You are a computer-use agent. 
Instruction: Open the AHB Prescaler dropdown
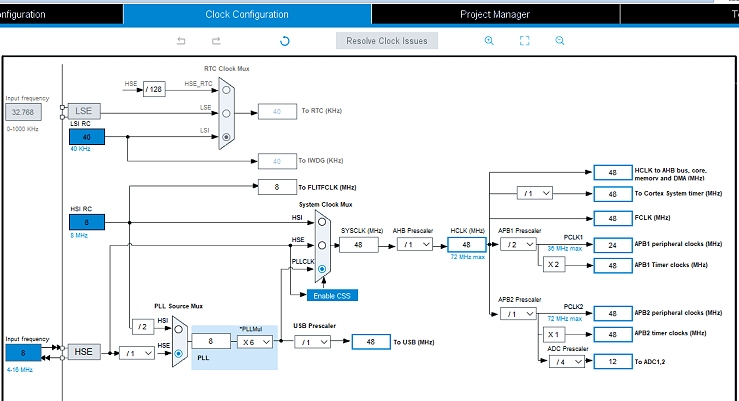click(x=413, y=245)
